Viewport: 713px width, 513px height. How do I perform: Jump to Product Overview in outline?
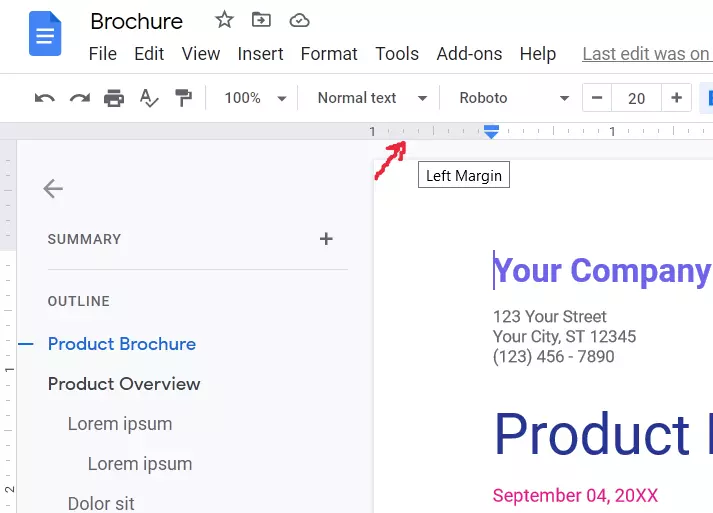click(124, 384)
